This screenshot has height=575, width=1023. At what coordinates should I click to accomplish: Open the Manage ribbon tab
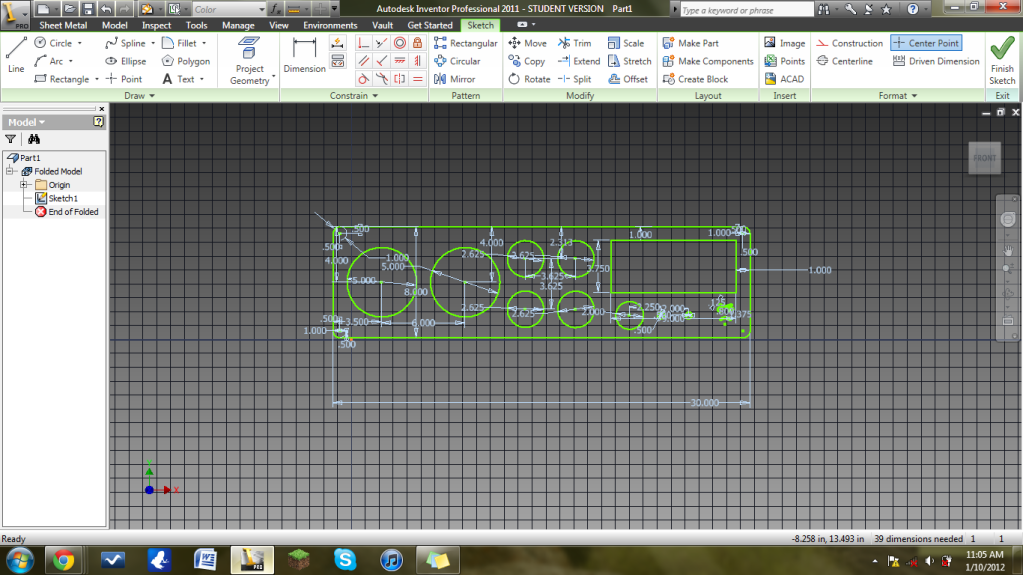click(237, 25)
